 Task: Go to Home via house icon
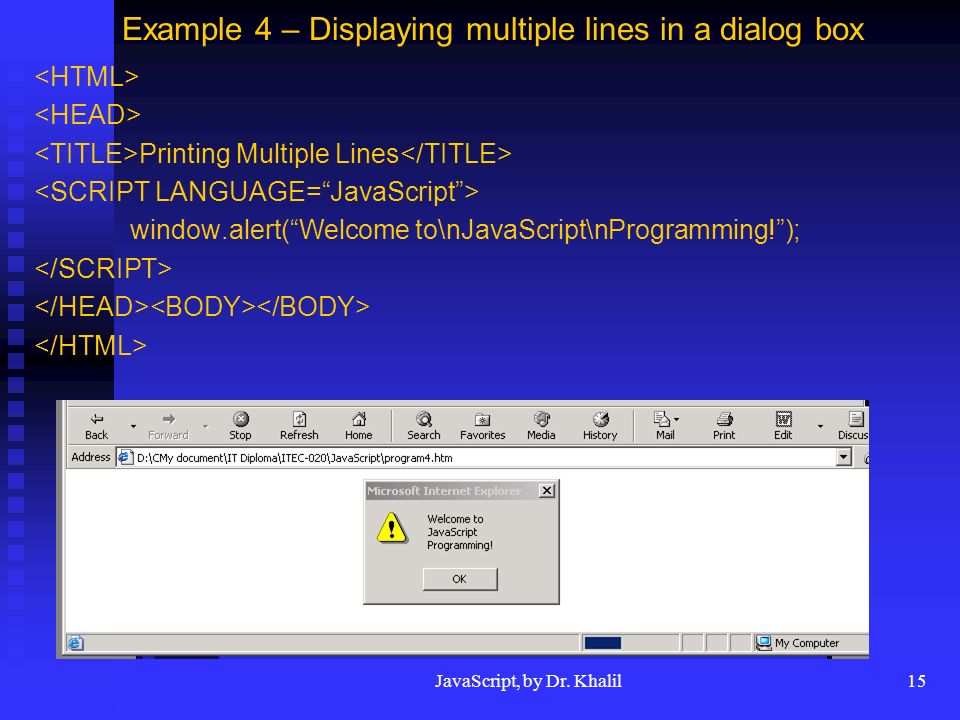pos(359,419)
